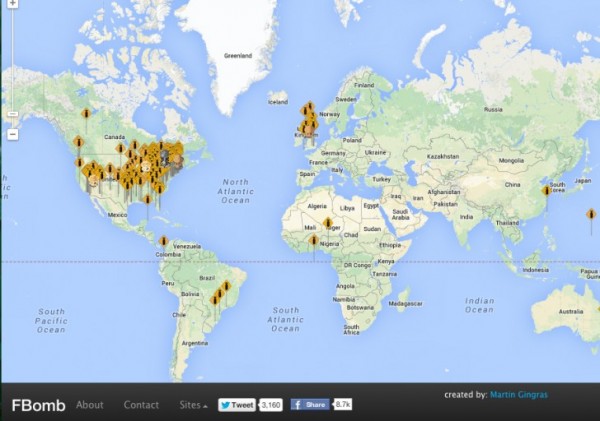This screenshot has height=421, width=600.
Task: Select the marker in Pacific south of Japan
Action: pyautogui.click(x=592, y=214)
